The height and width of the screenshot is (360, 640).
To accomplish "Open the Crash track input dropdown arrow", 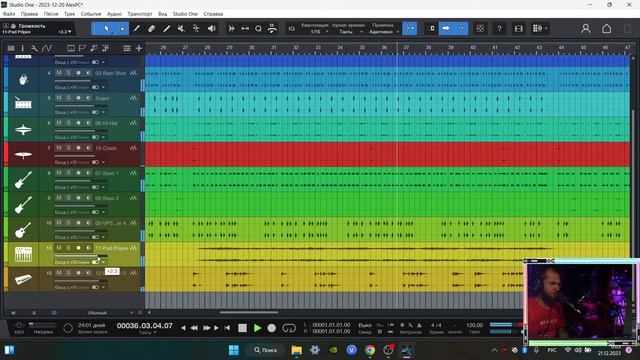I will [x=103, y=162].
